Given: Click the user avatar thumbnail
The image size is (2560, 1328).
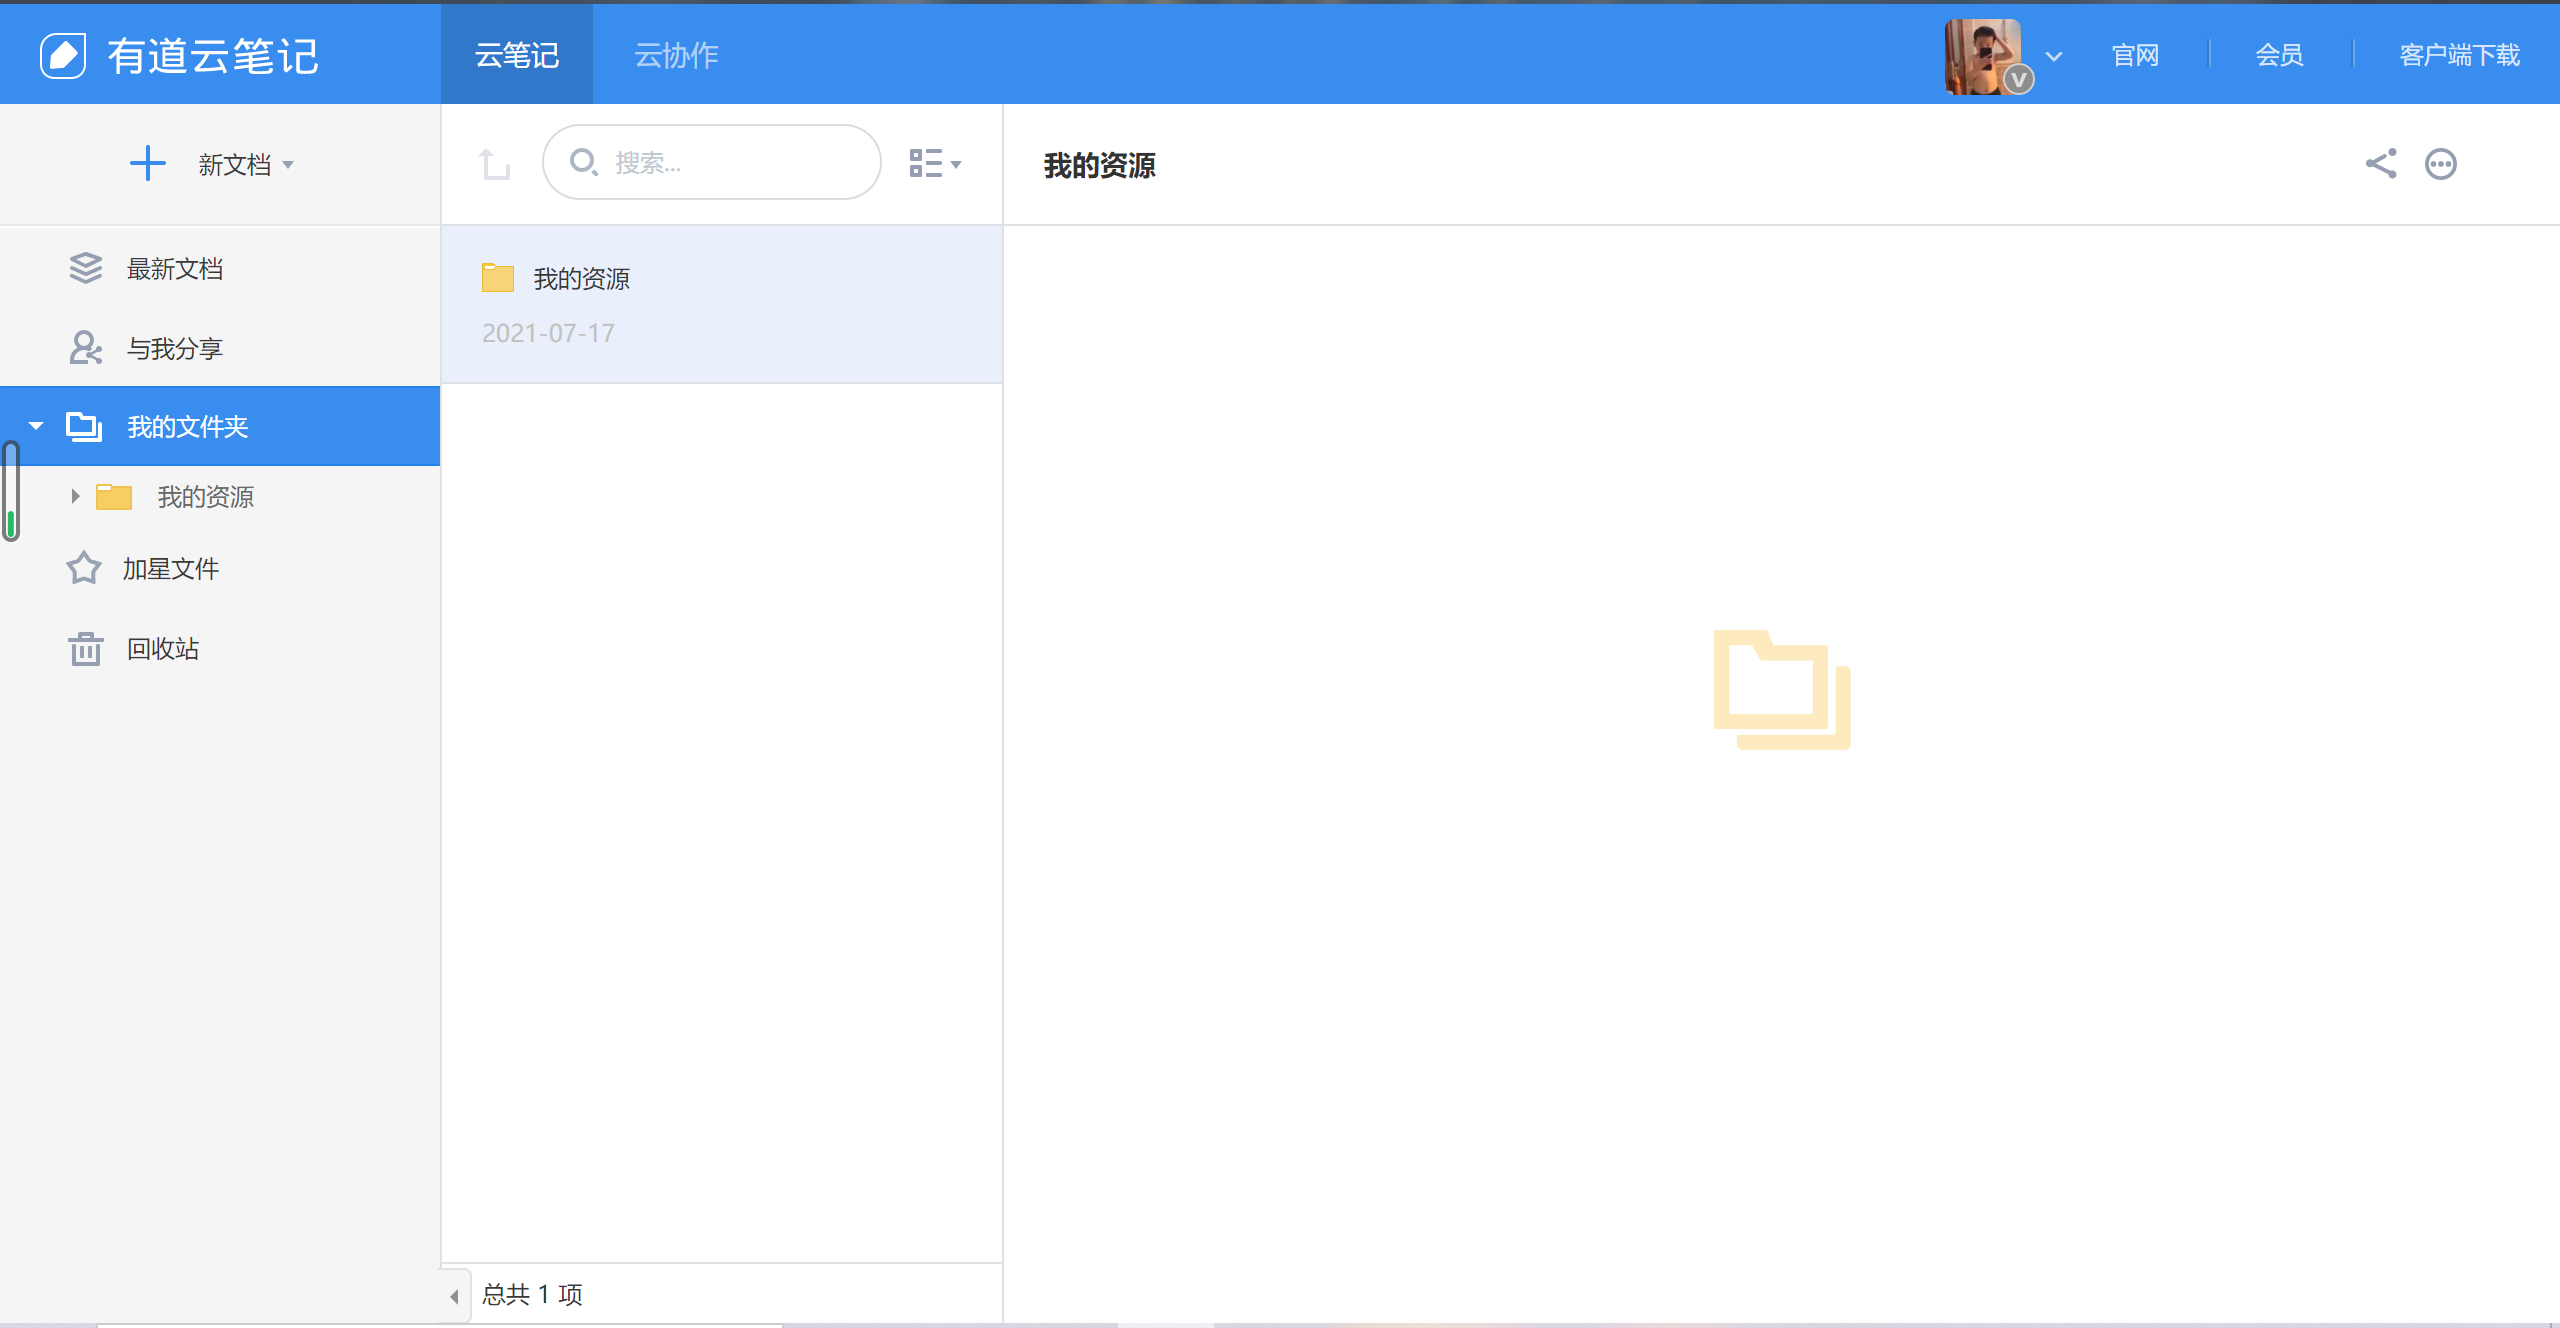Looking at the screenshot, I should click(x=1982, y=56).
